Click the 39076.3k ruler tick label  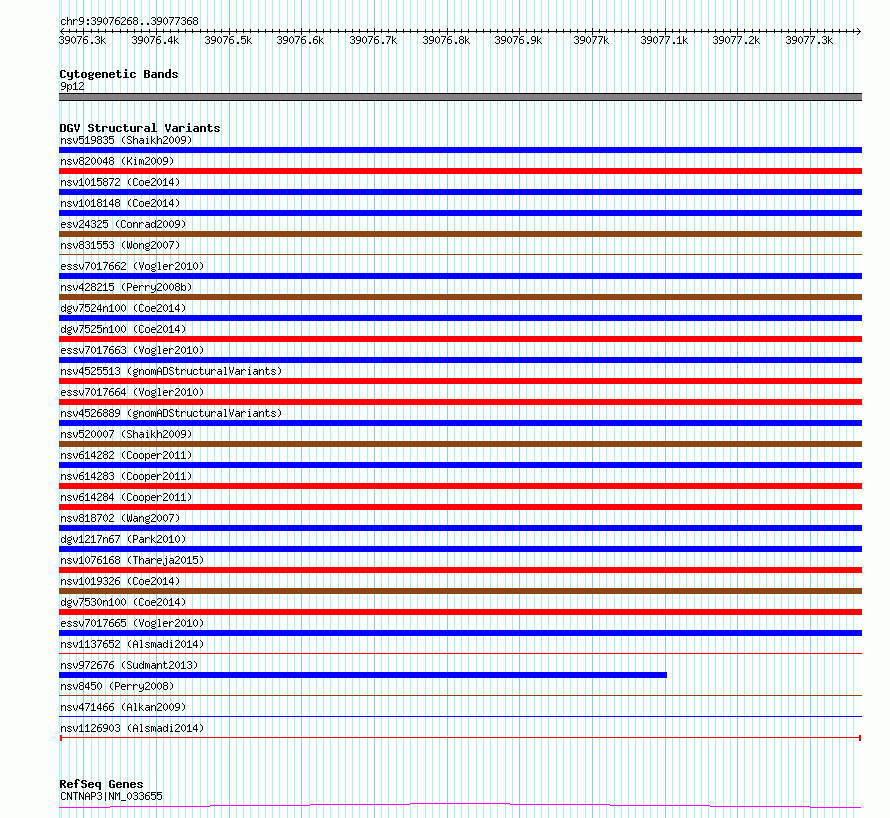coord(82,40)
